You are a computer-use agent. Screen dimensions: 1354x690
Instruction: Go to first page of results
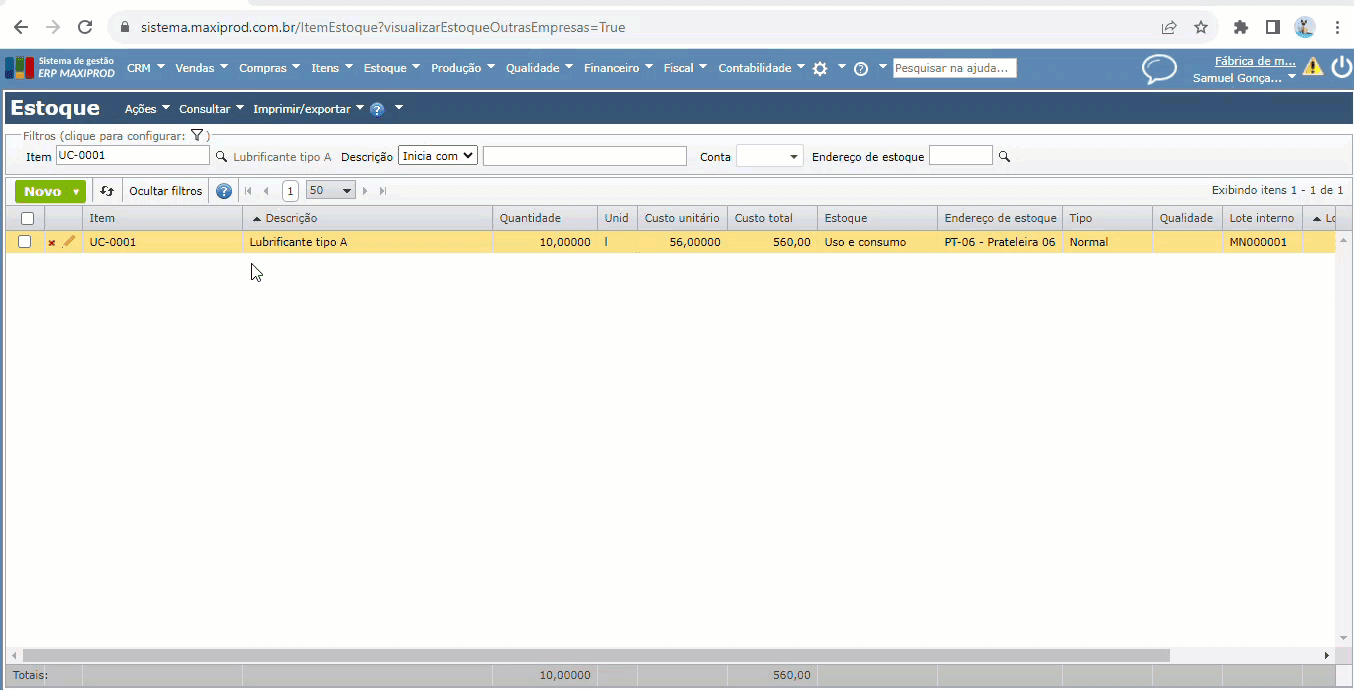coord(248,191)
